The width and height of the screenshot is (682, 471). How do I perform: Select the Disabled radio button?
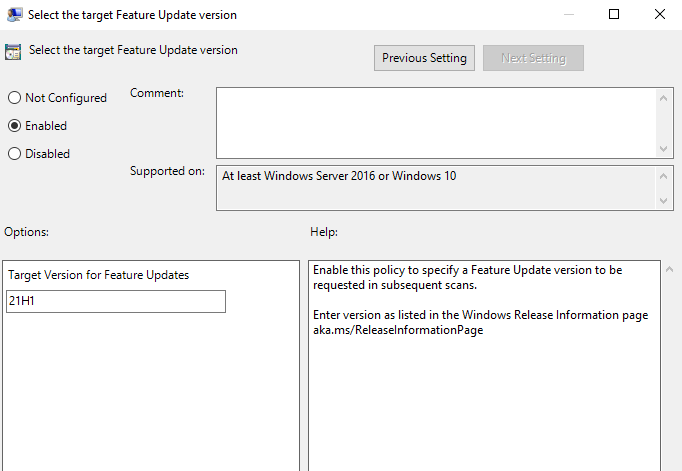click(x=14, y=154)
